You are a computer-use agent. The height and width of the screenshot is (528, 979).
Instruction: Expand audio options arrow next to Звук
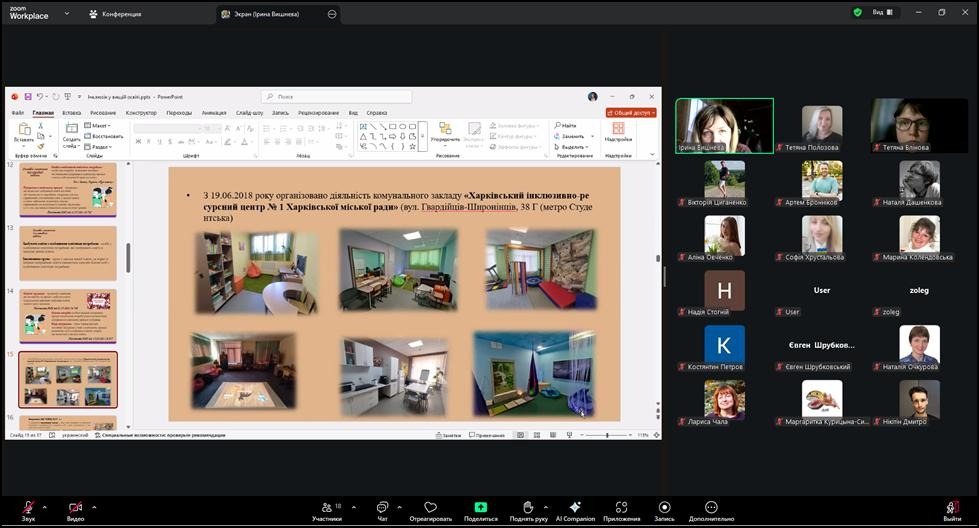pos(46,505)
